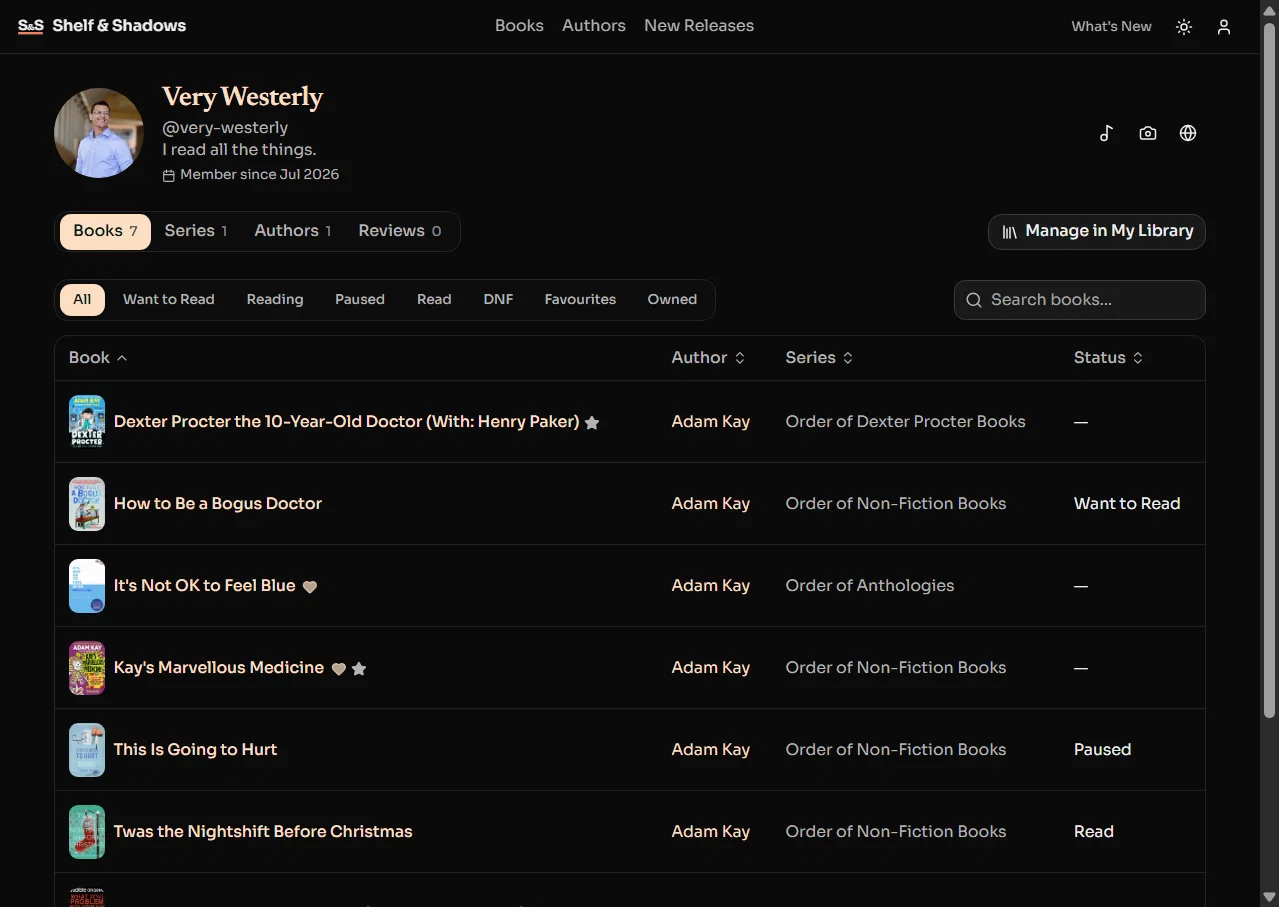The height and width of the screenshot is (907, 1279).
Task: Click the Very Westerly profile avatar
Action: [x=99, y=133]
